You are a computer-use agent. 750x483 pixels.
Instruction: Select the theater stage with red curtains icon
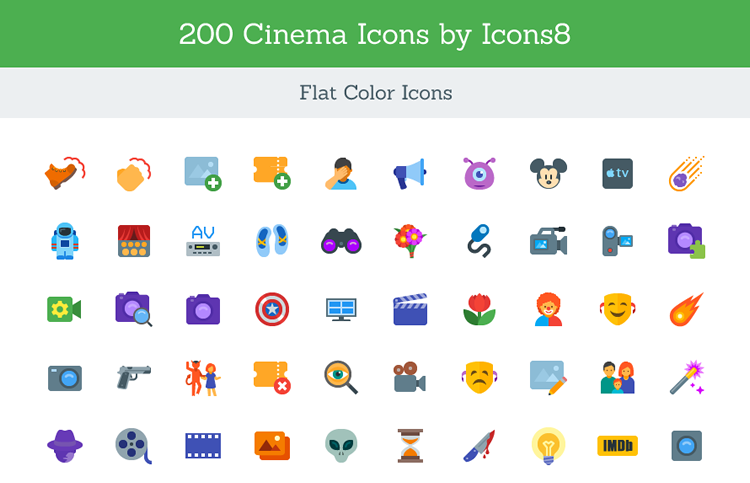tap(133, 241)
